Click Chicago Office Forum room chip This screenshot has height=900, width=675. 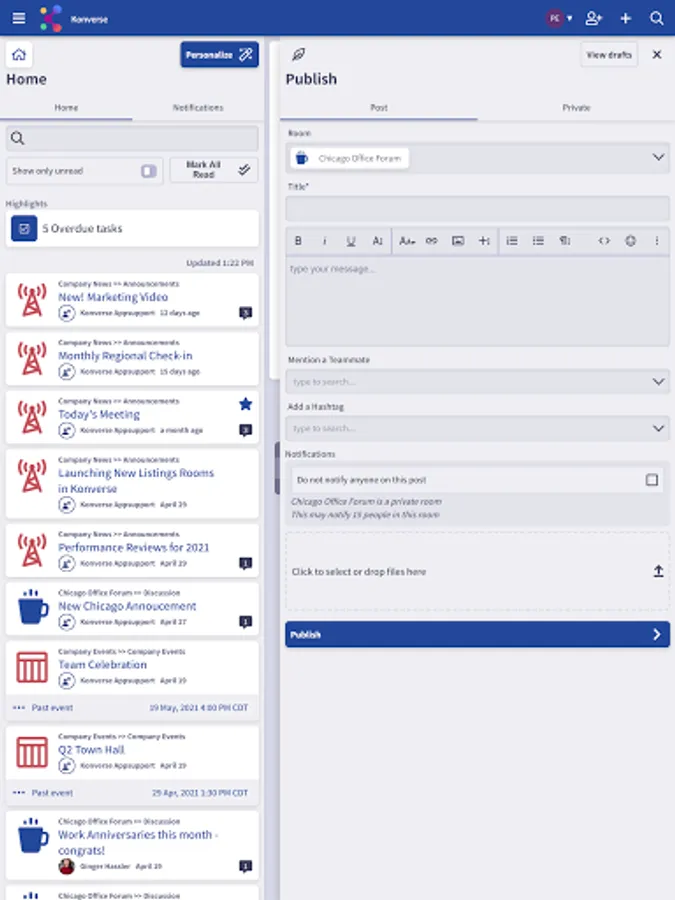[x=350, y=158]
